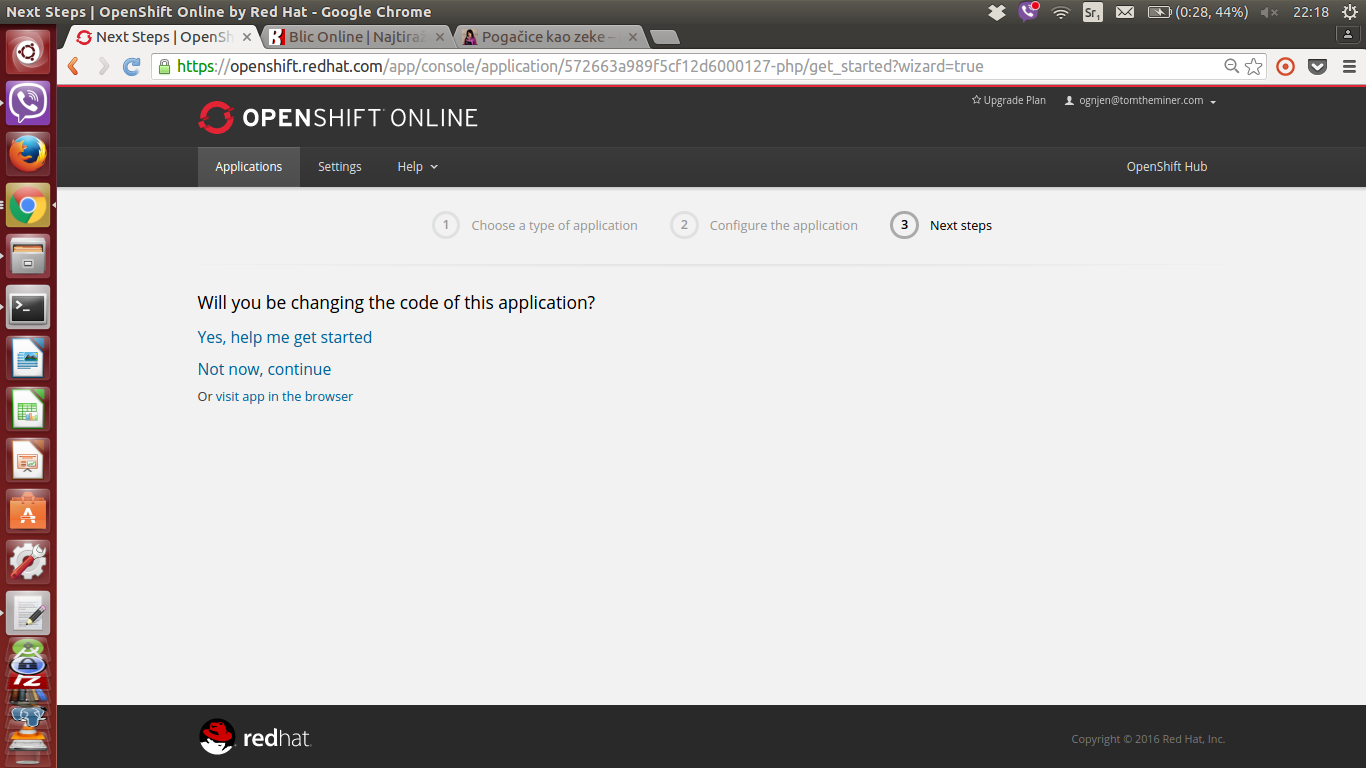1366x768 pixels.
Task: Bookmark this page with the star
Action: (x=1254, y=67)
